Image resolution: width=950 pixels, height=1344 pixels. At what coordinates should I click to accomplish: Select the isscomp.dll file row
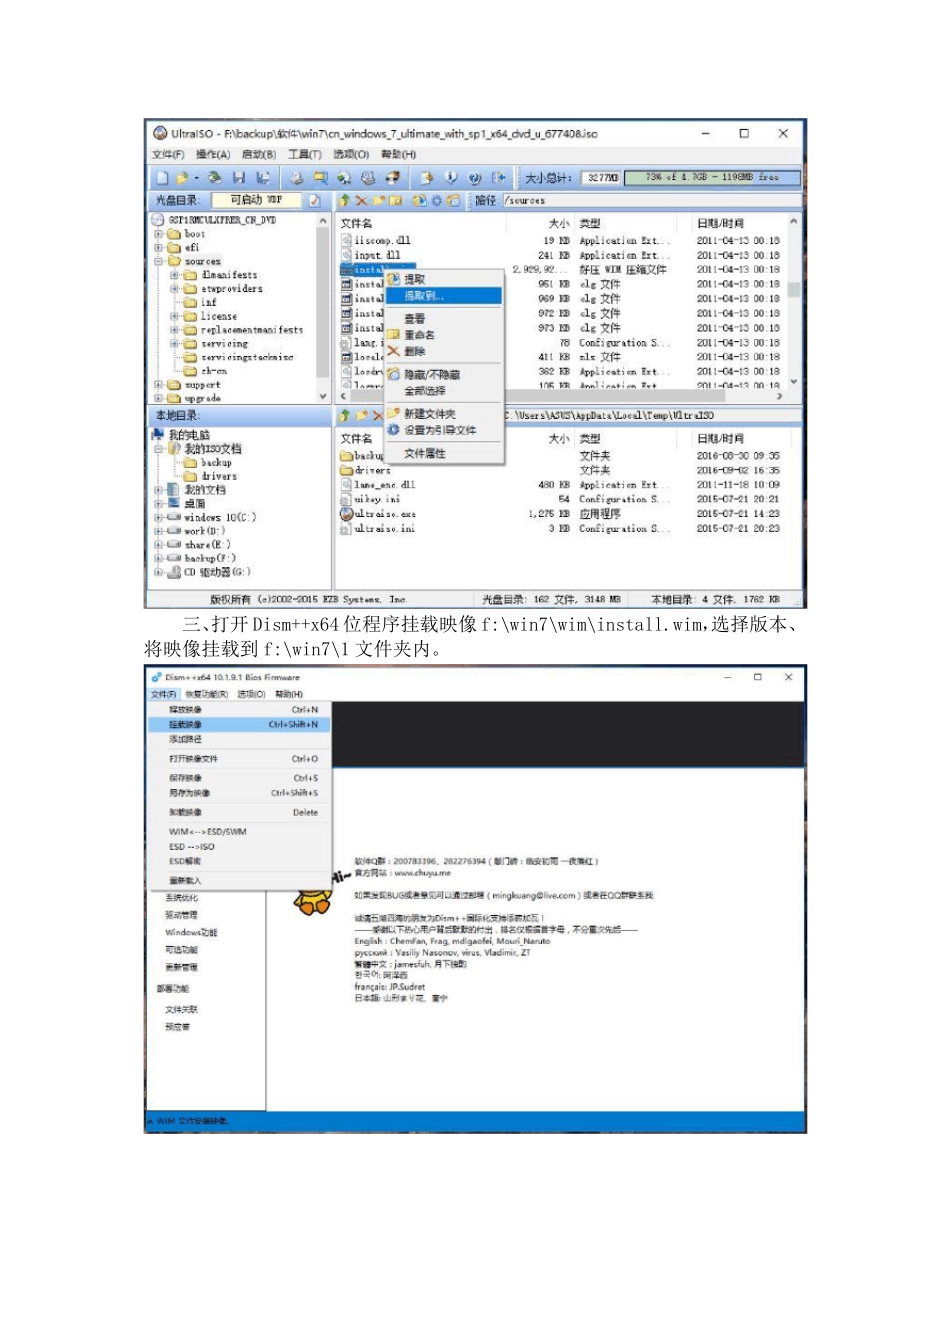point(560,241)
